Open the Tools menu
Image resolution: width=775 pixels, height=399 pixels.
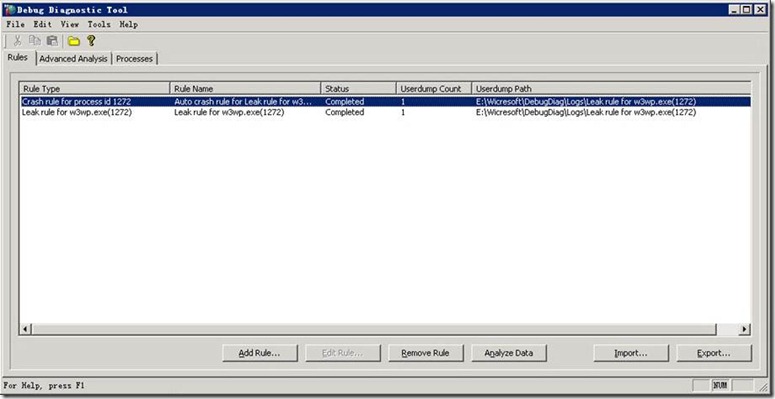tap(99, 24)
